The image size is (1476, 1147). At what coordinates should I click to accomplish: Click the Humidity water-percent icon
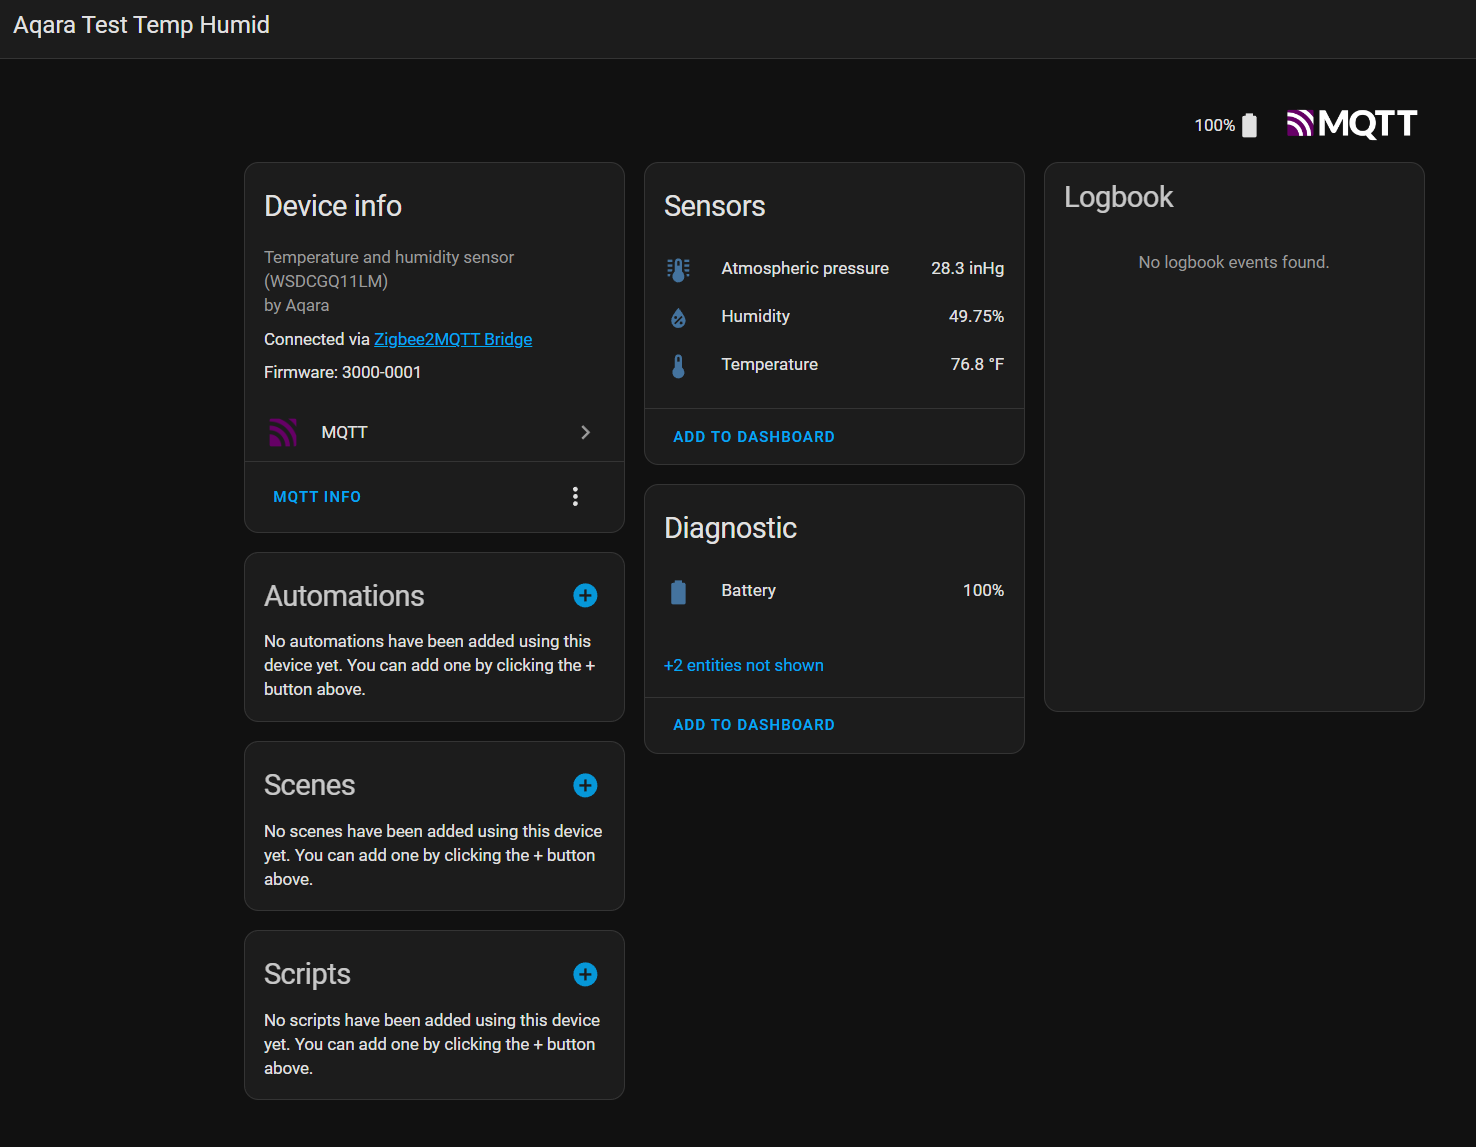click(x=678, y=318)
